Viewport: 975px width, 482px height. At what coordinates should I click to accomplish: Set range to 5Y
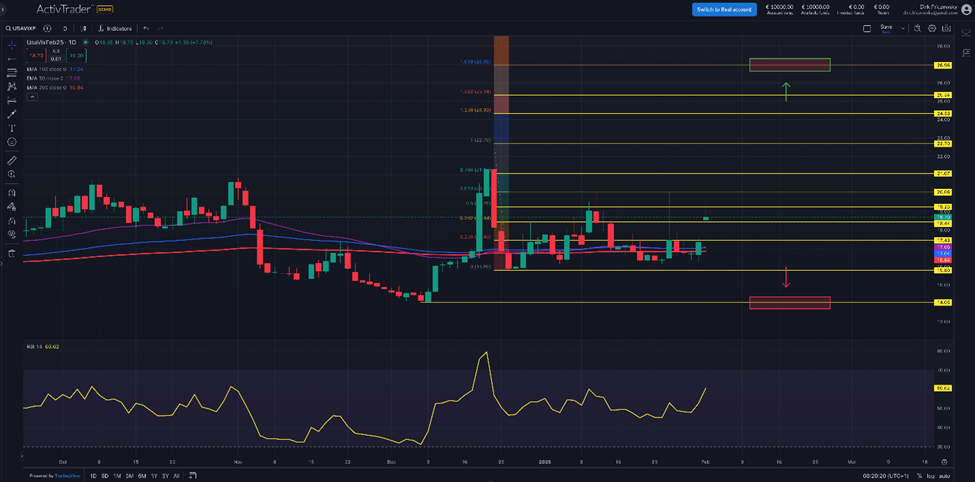[165, 476]
